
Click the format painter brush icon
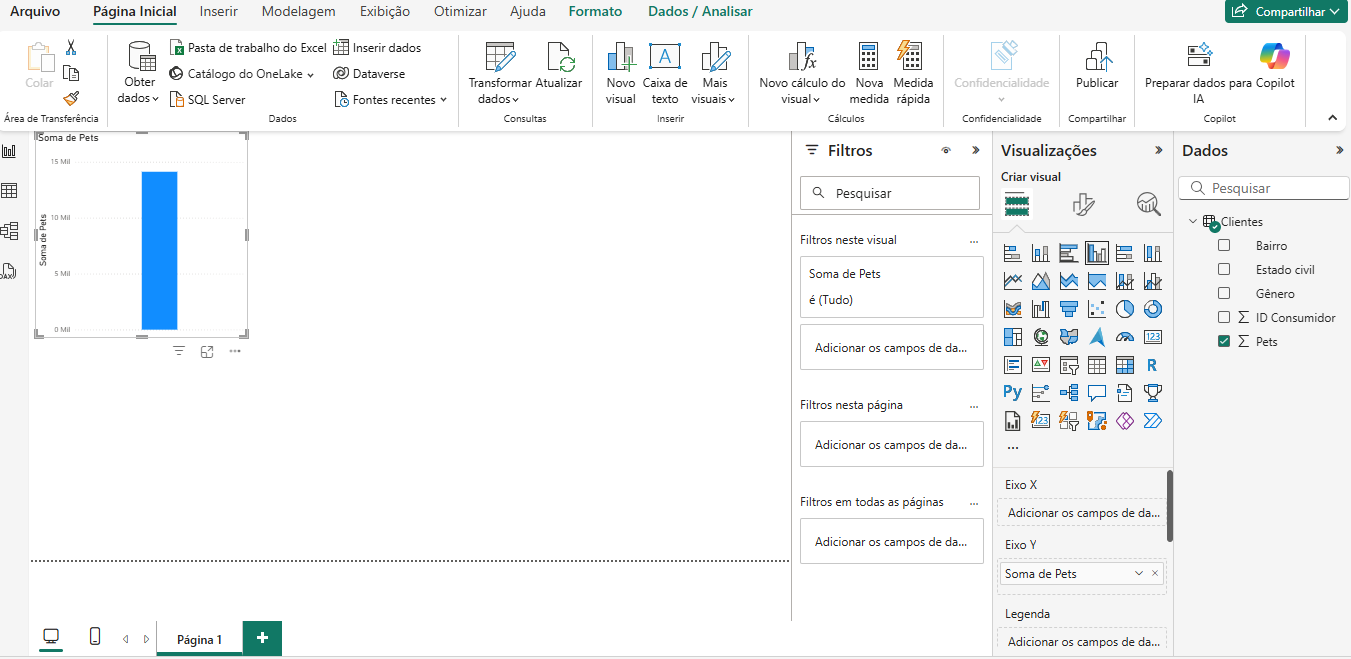pyautogui.click(x=71, y=99)
